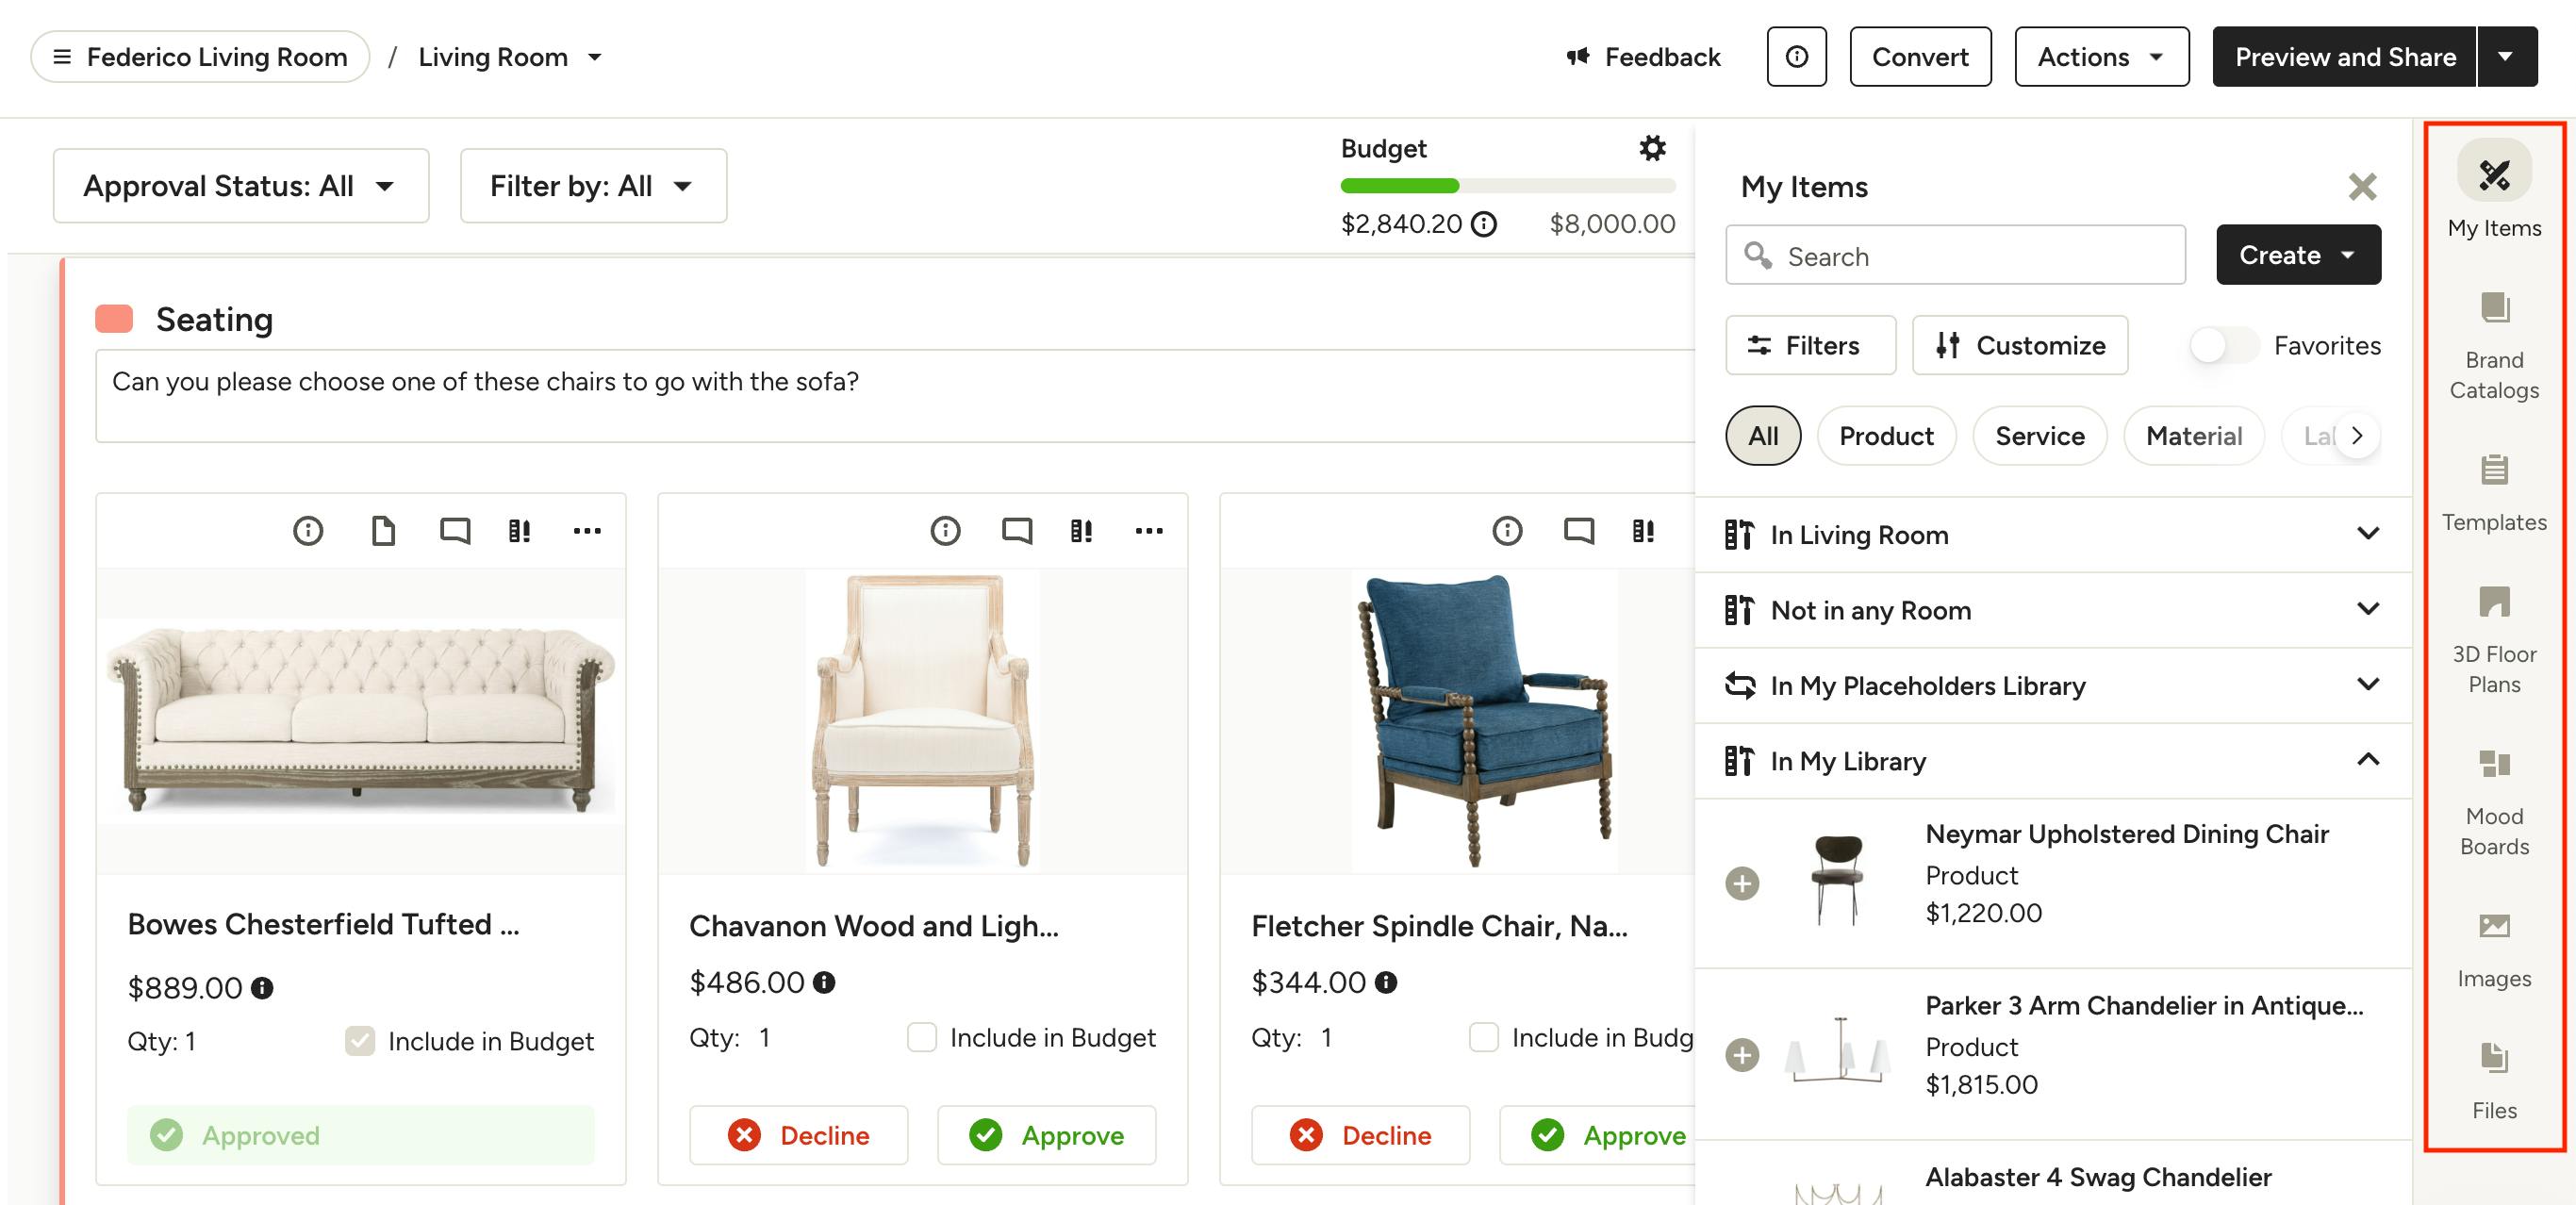The width and height of the screenshot is (2576, 1205).
Task: Open the comment icon on Chavanon chair card
Action: [x=1016, y=530]
